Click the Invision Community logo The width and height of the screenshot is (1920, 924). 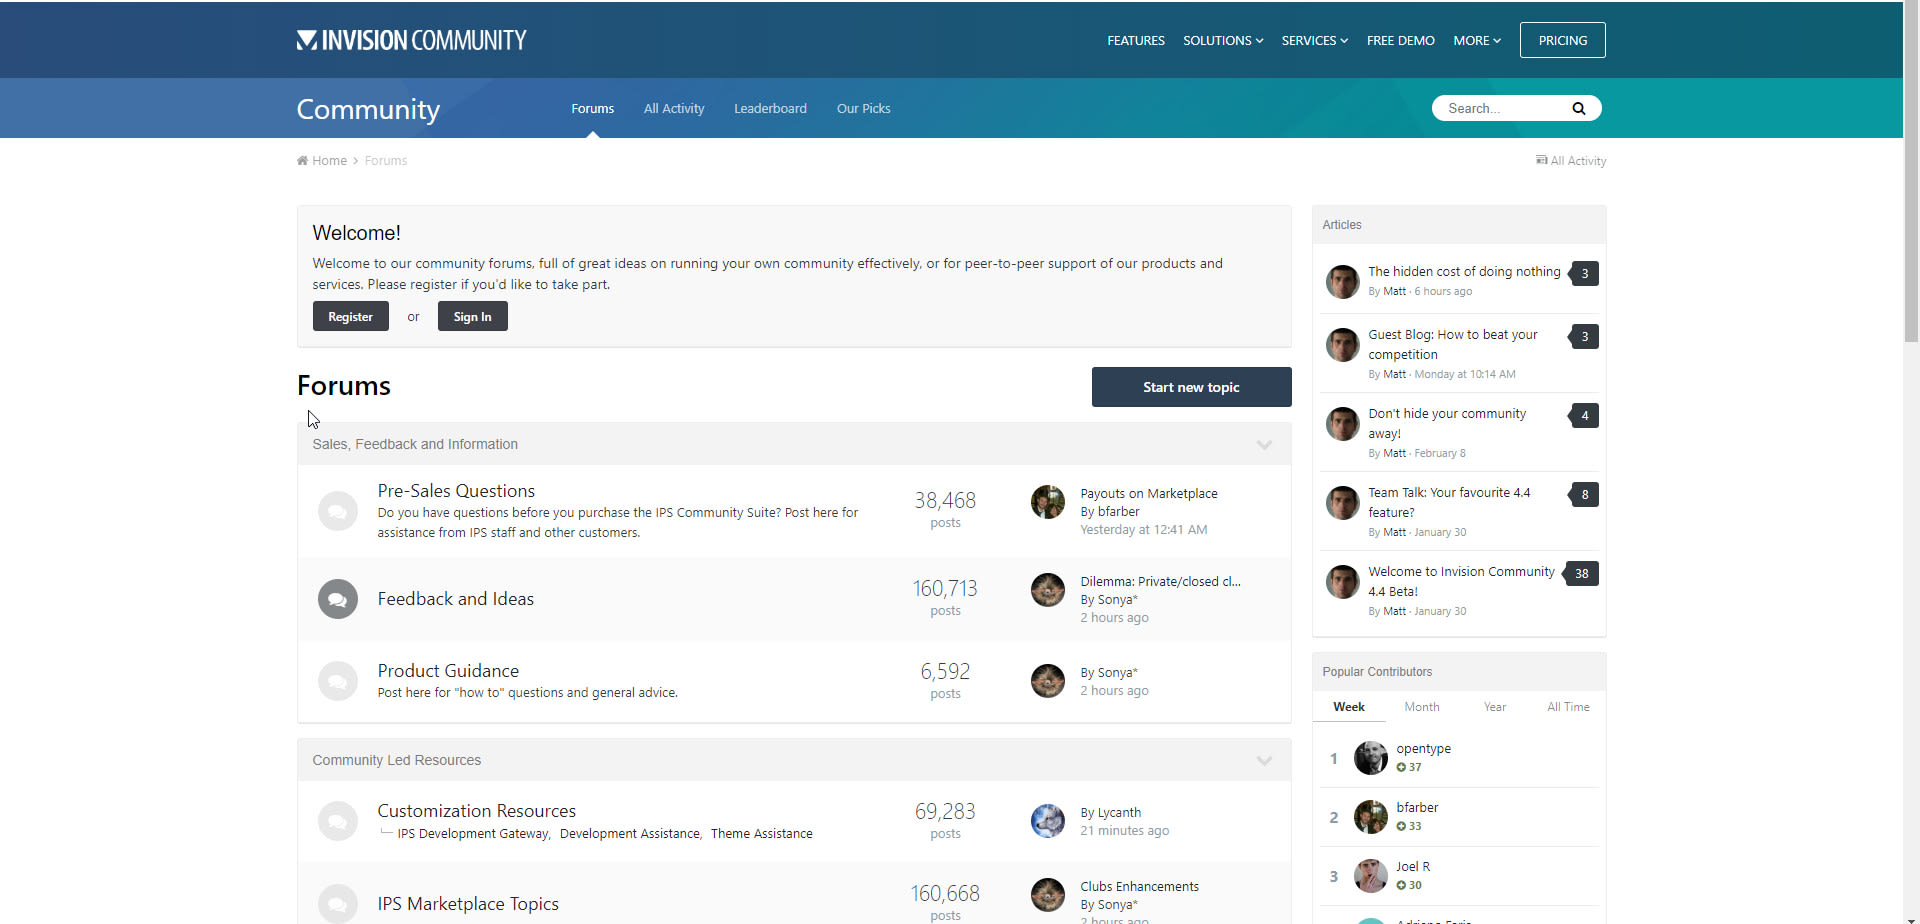(411, 40)
